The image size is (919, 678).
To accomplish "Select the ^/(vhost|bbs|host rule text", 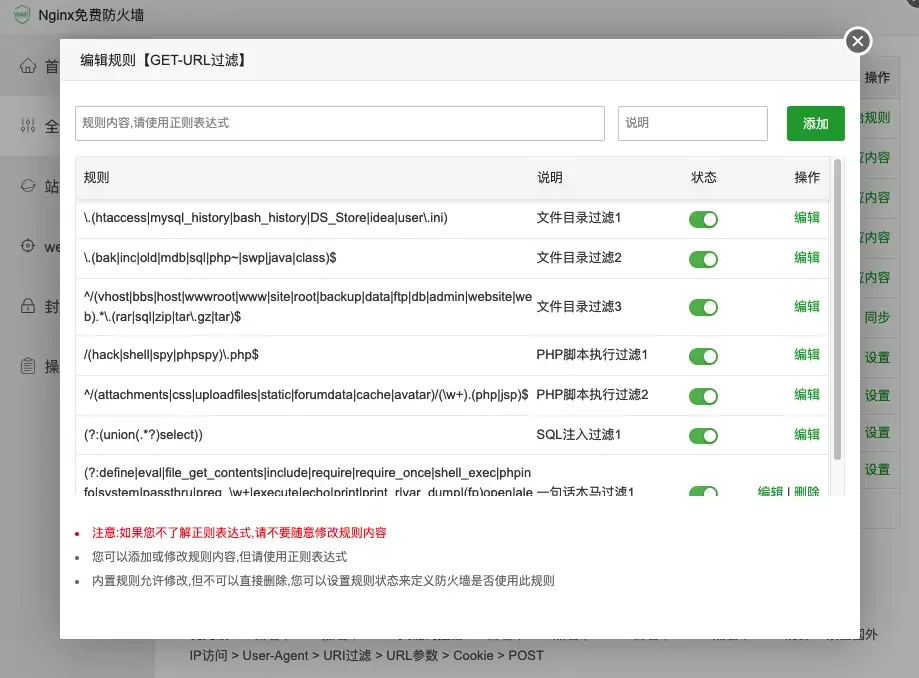I will (x=308, y=306).
